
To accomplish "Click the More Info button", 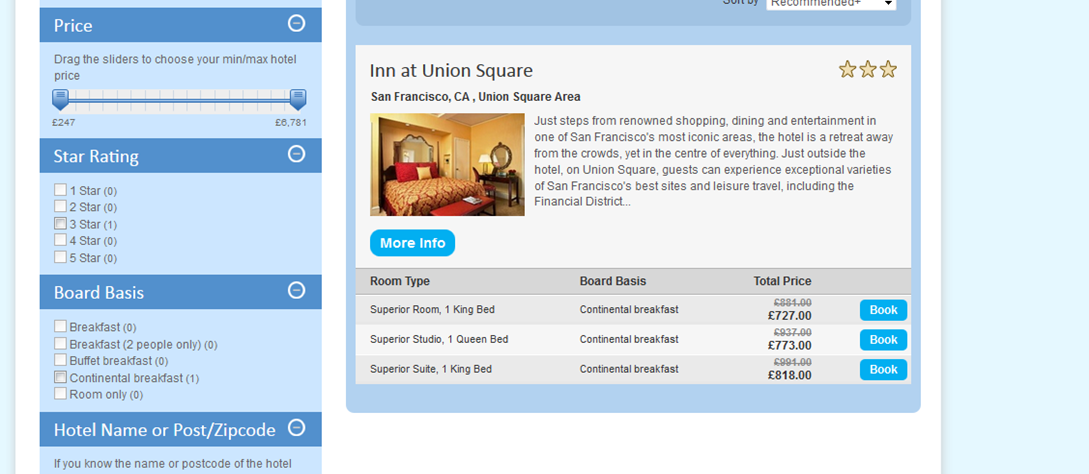I will 412,243.
